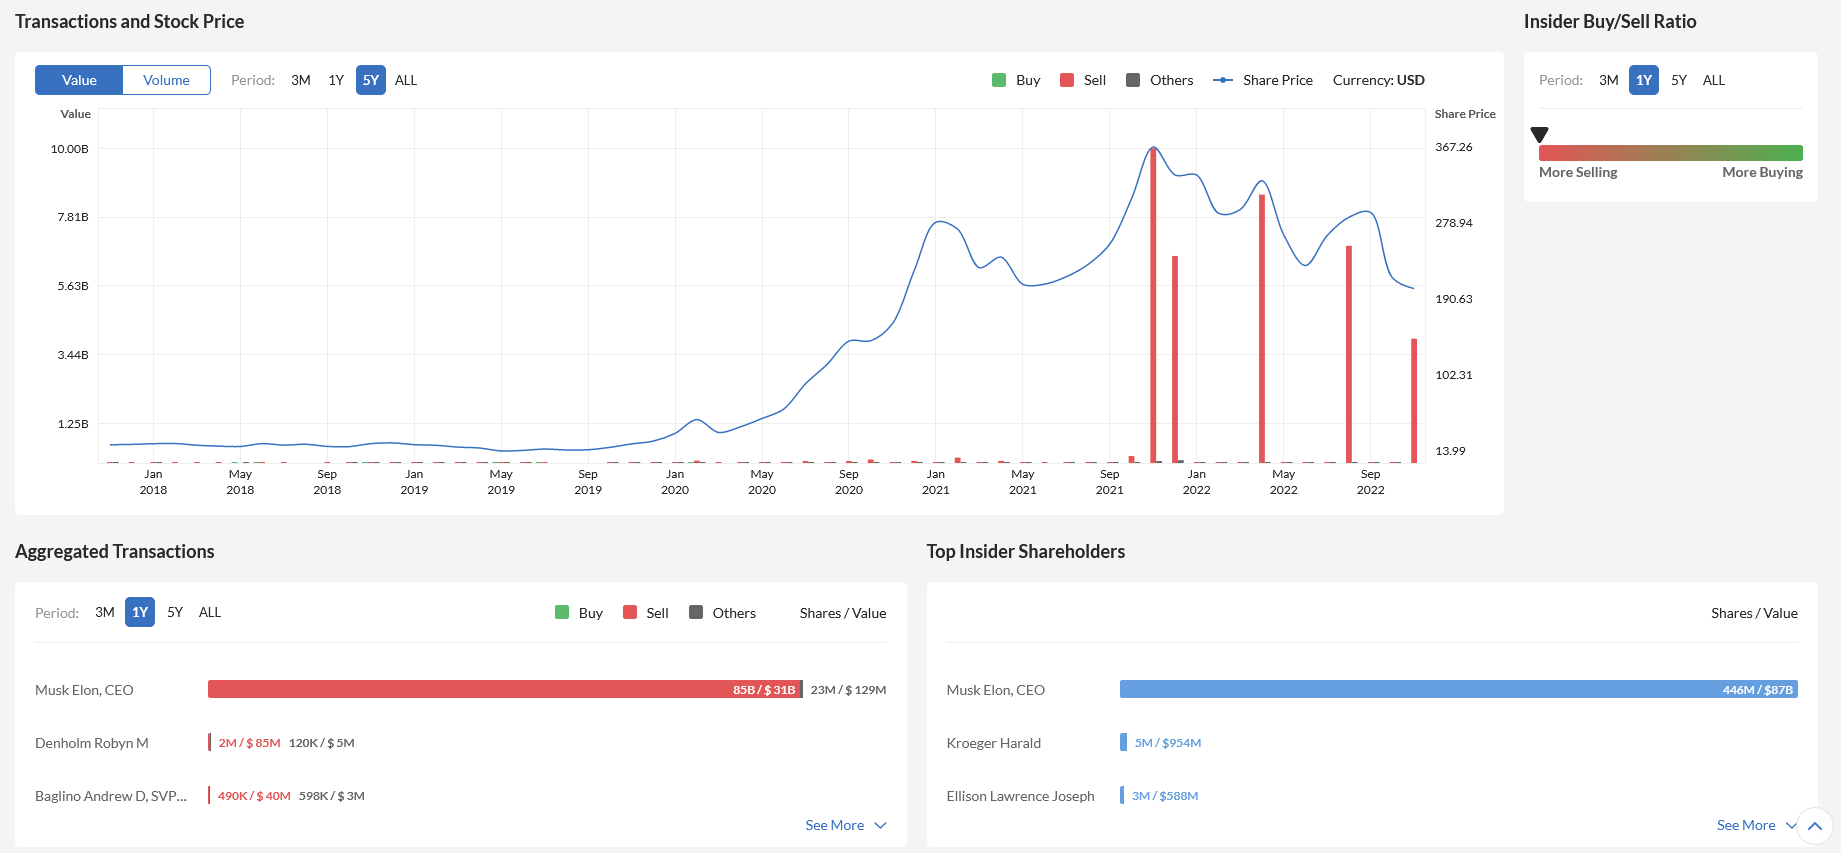Click the Buy/Sell ratio gradient bar

1670,153
